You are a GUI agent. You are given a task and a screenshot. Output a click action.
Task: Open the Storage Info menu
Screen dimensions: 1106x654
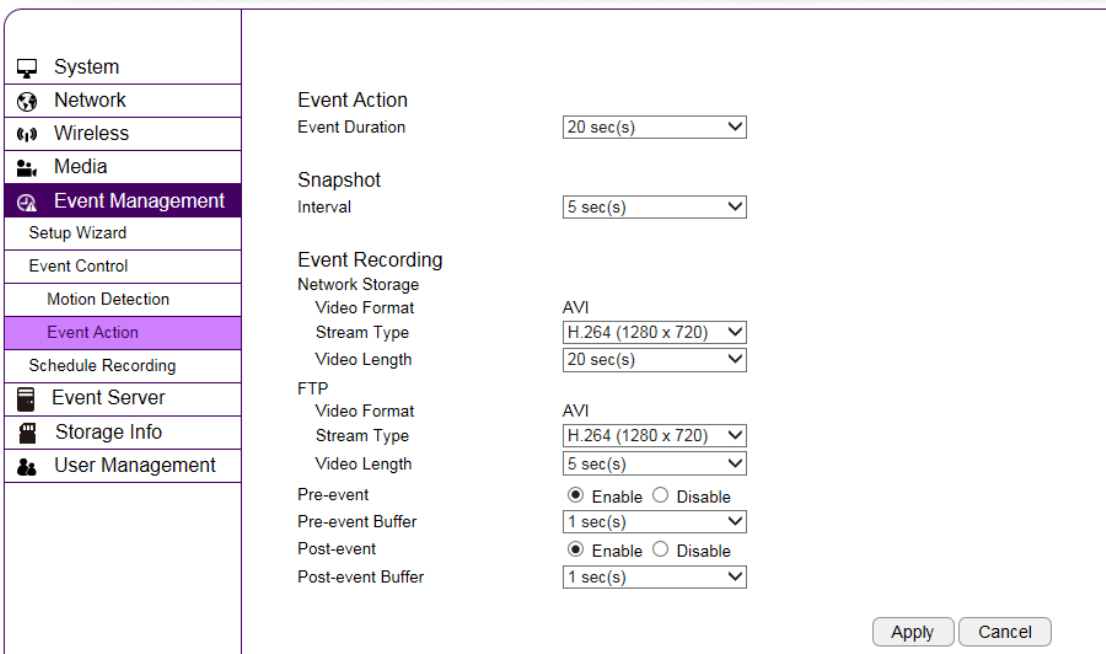123,432
